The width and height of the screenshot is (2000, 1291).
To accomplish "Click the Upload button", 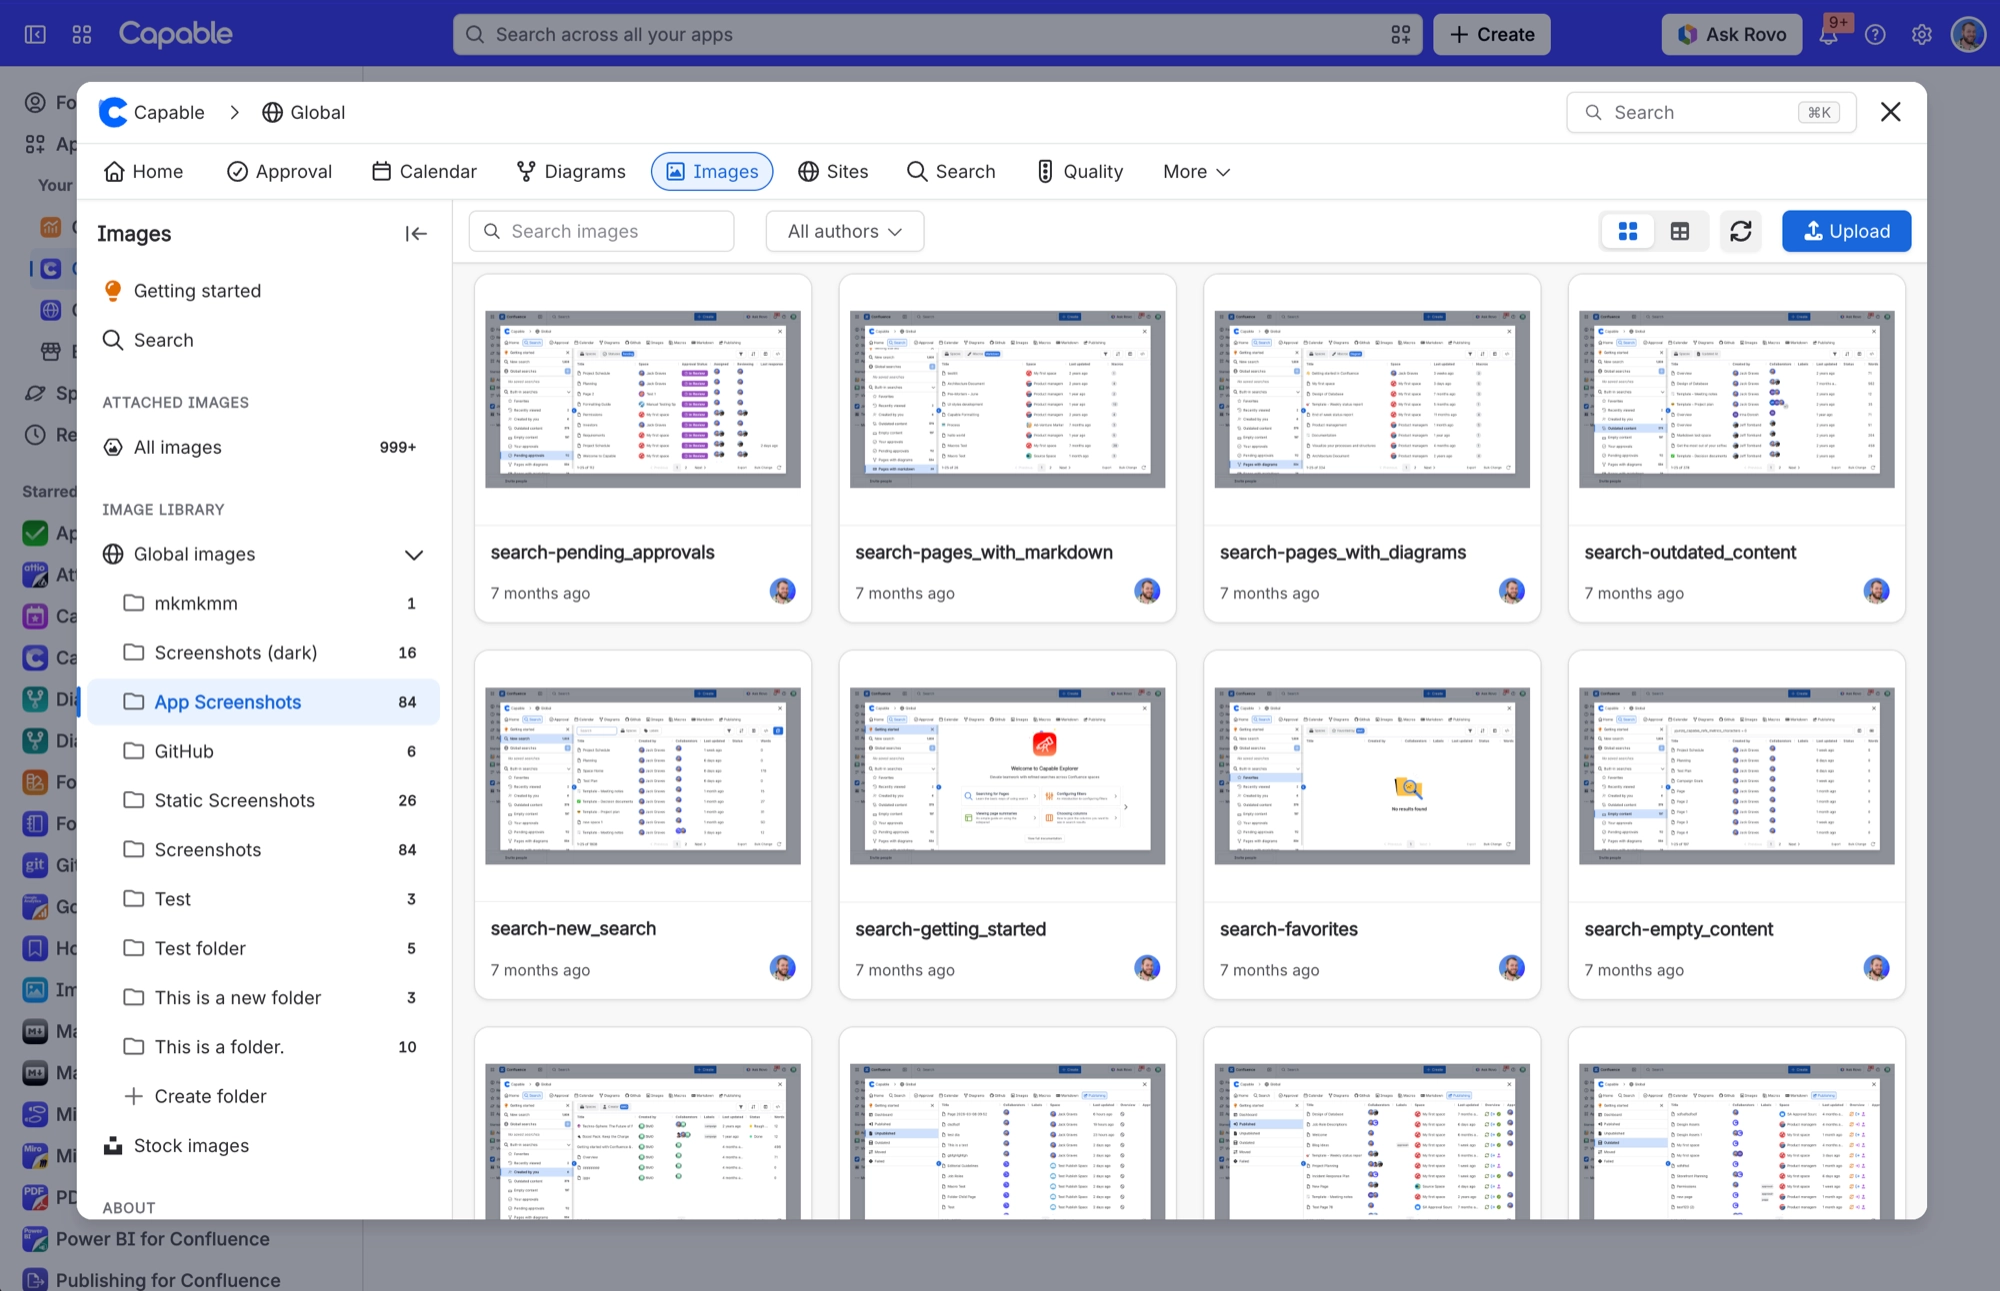I will (x=1846, y=232).
